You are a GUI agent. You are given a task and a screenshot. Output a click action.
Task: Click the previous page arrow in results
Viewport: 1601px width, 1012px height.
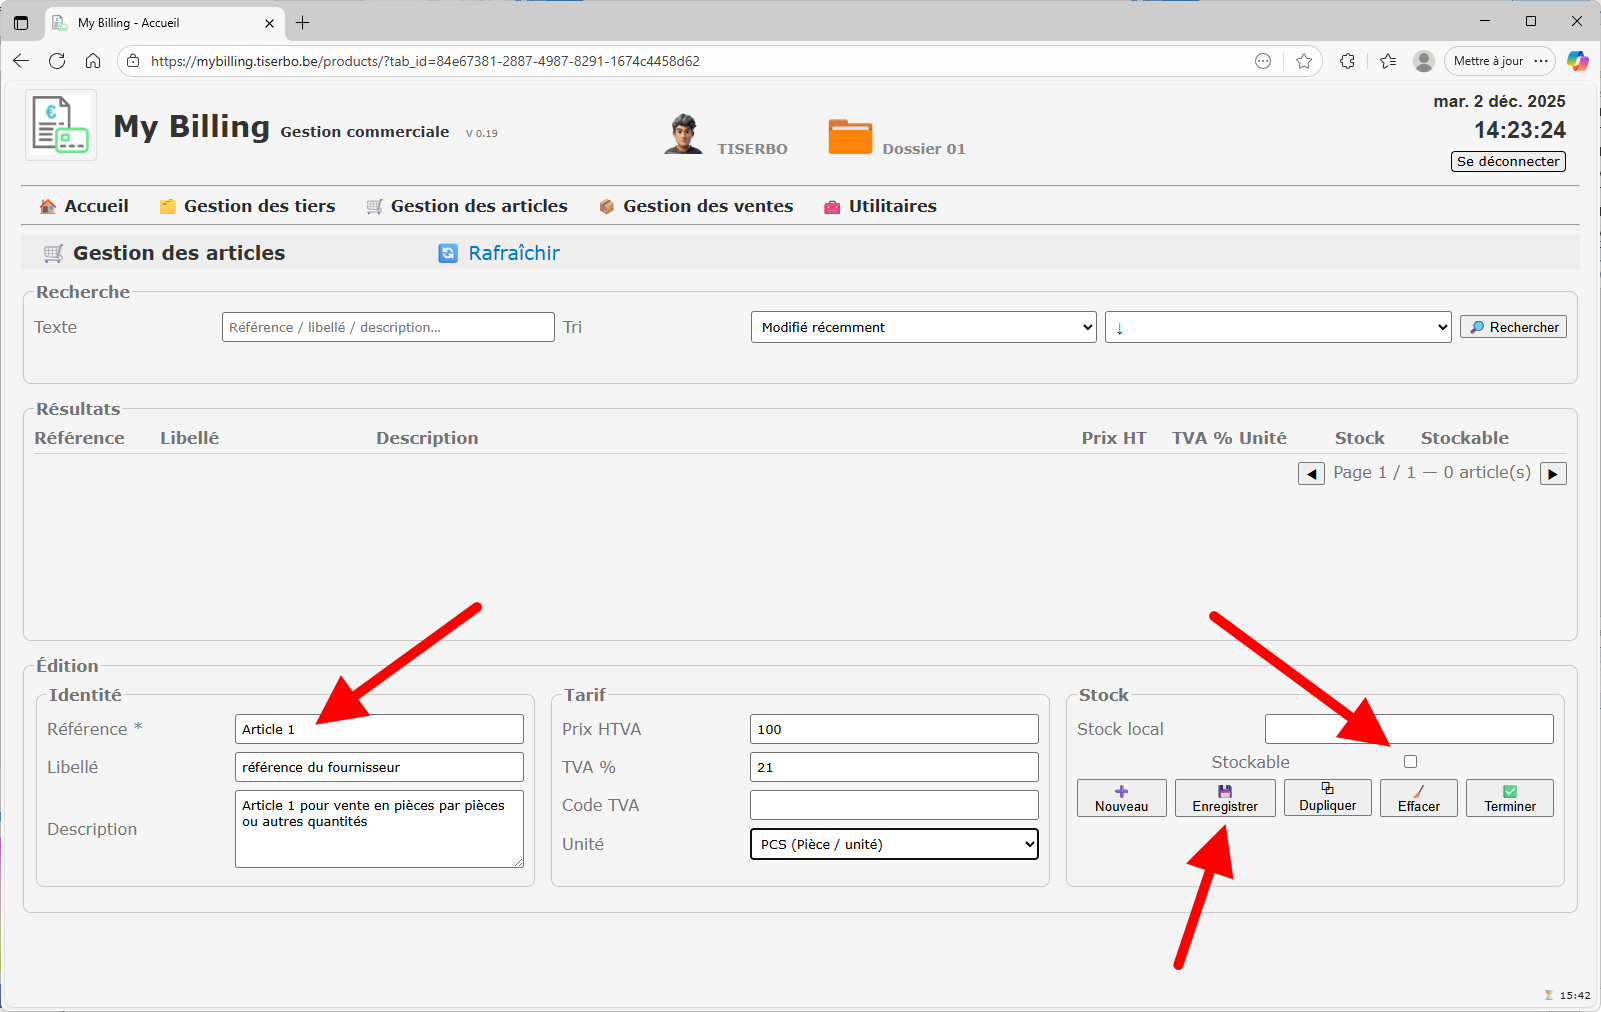1310,474
